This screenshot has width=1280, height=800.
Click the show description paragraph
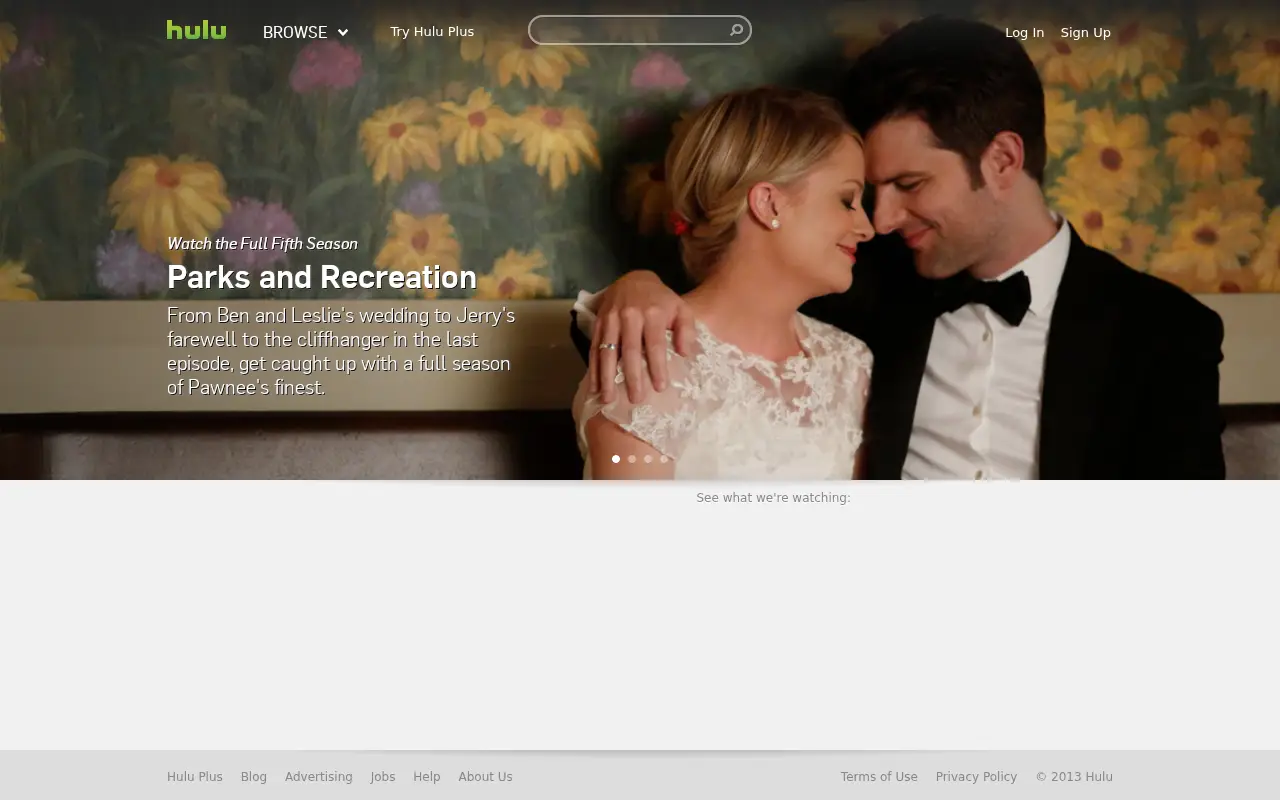pos(341,351)
